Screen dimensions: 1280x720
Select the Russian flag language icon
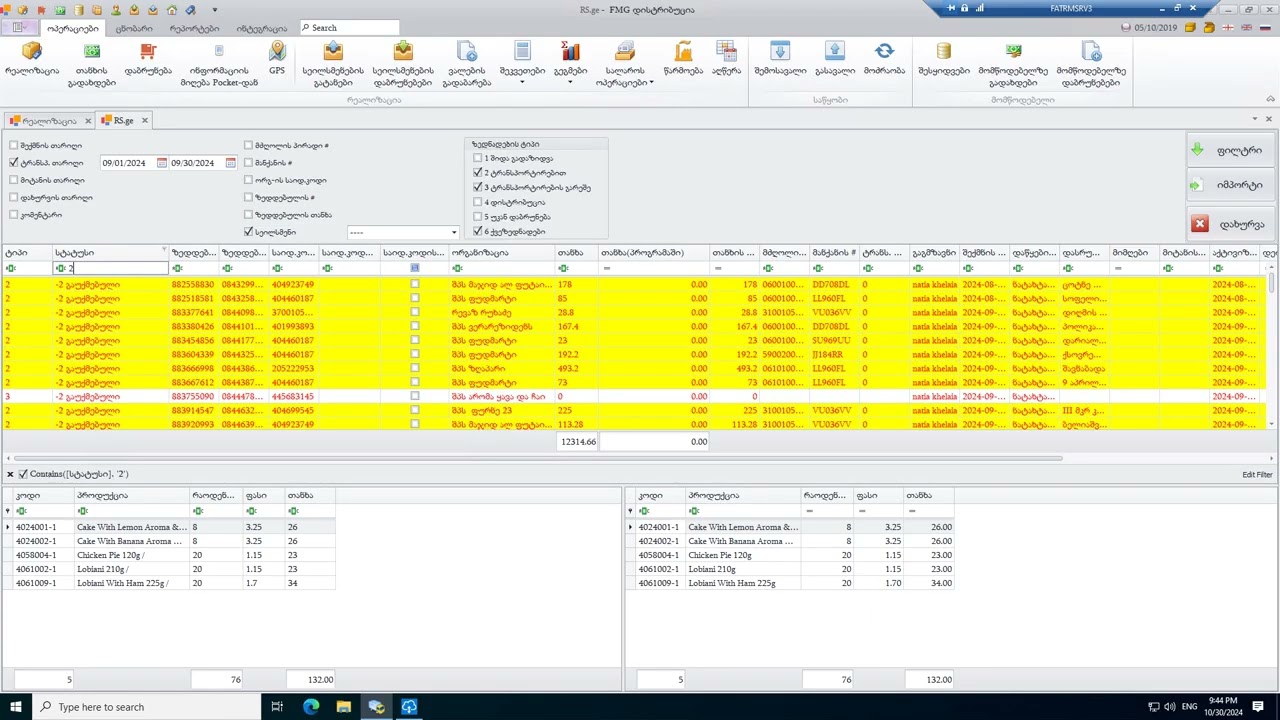[1265, 28]
